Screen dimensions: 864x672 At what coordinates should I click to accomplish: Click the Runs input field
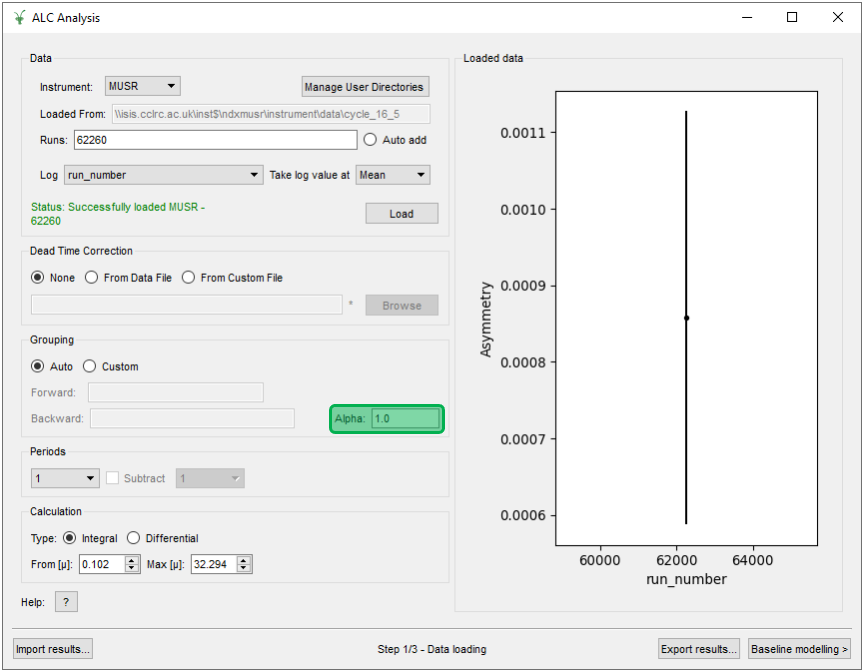(x=214, y=140)
